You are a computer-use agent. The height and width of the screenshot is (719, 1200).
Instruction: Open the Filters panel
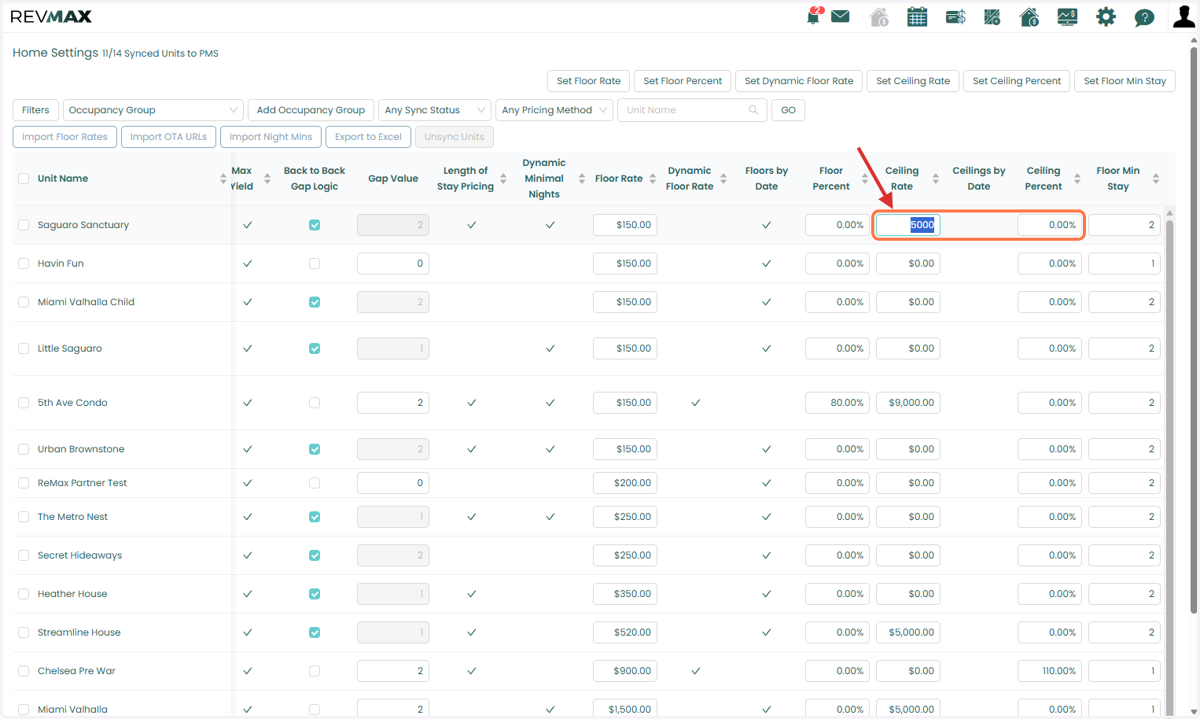click(x=35, y=110)
